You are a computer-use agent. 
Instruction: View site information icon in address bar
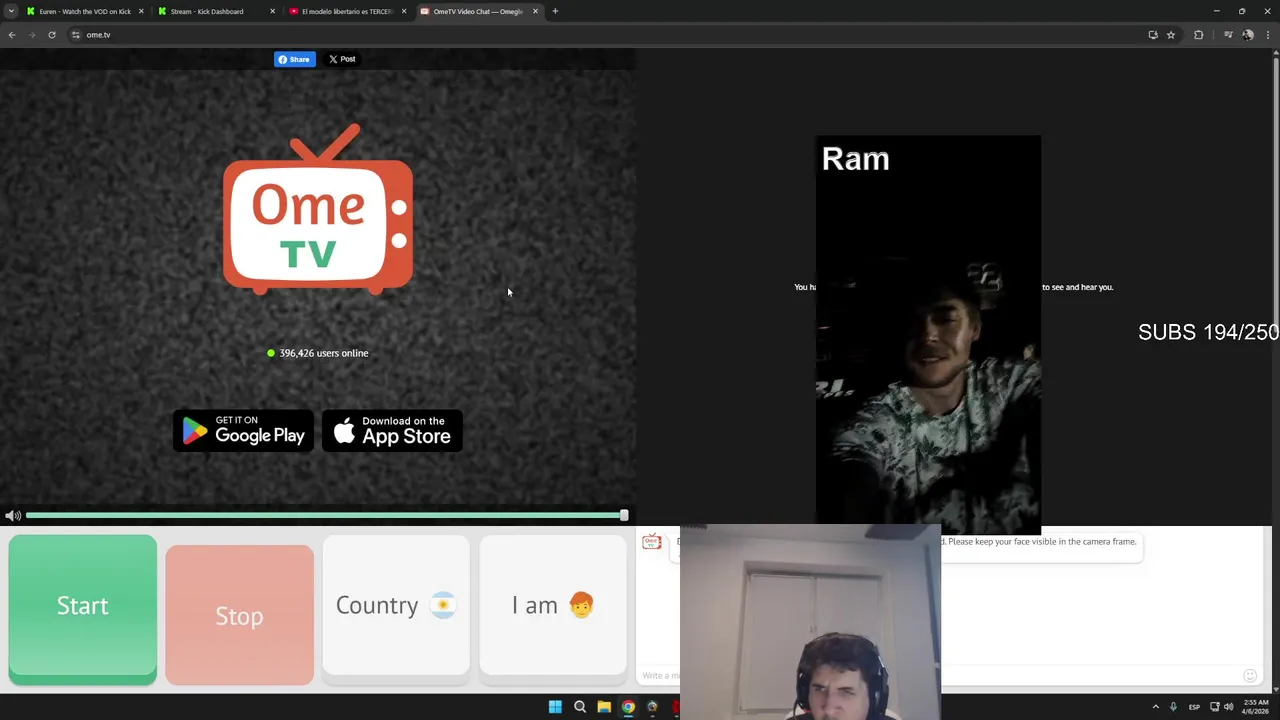(75, 35)
